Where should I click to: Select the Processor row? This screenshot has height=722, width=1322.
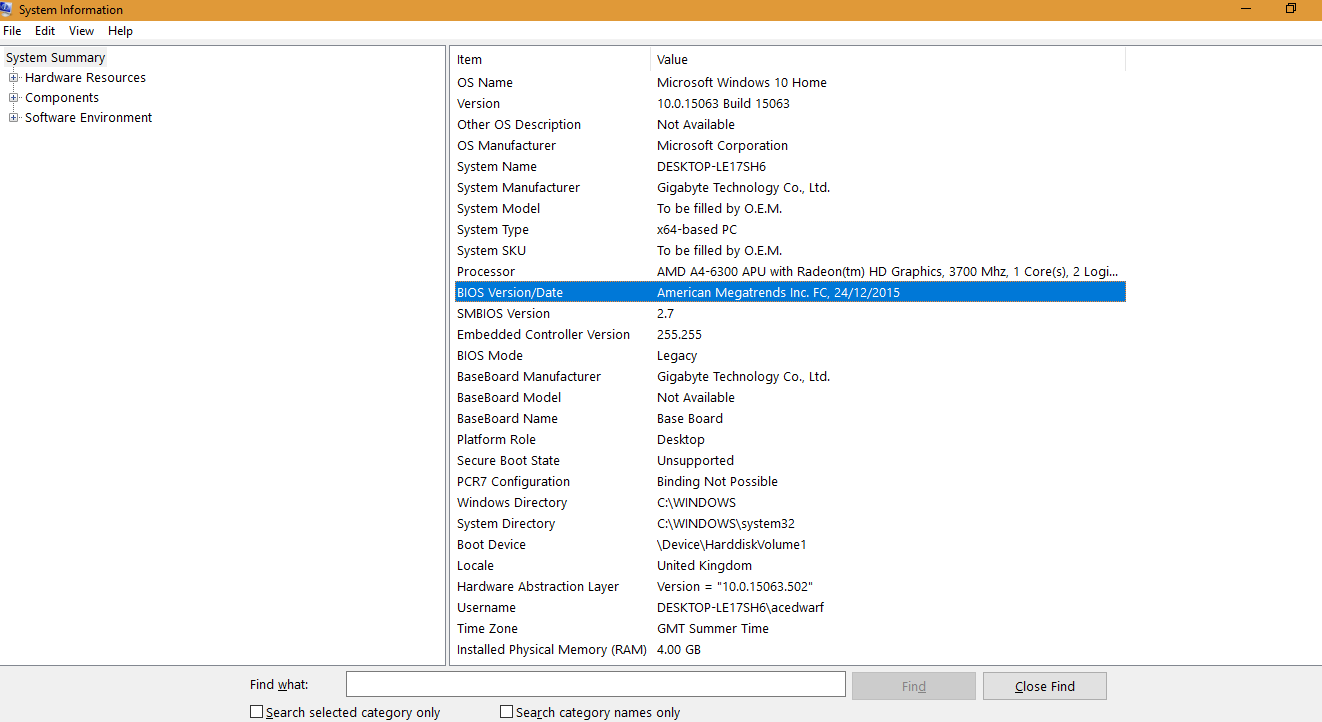[788, 272]
